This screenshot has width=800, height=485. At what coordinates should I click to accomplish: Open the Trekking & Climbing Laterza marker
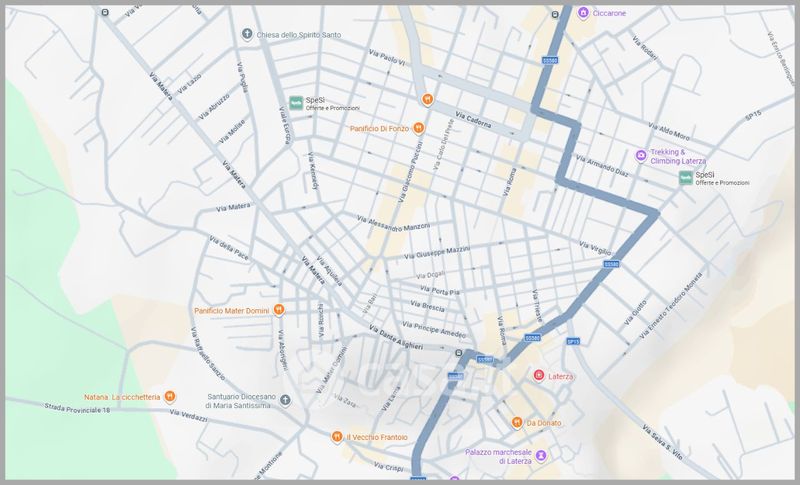point(641,155)
